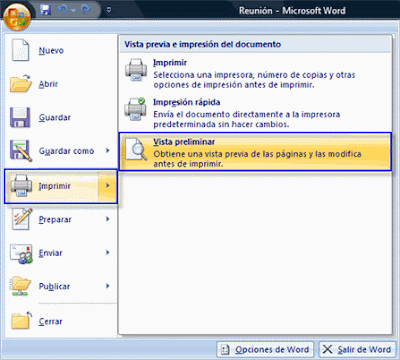
Task: Click printer icon of Imprimir in submenu
Action: (136, 69)
